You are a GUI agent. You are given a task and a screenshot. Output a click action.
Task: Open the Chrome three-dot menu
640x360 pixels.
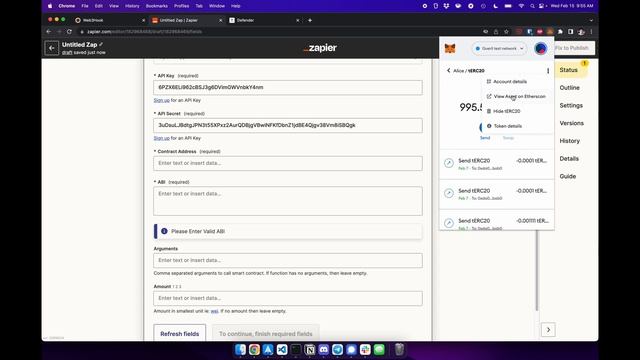point(591,31)
